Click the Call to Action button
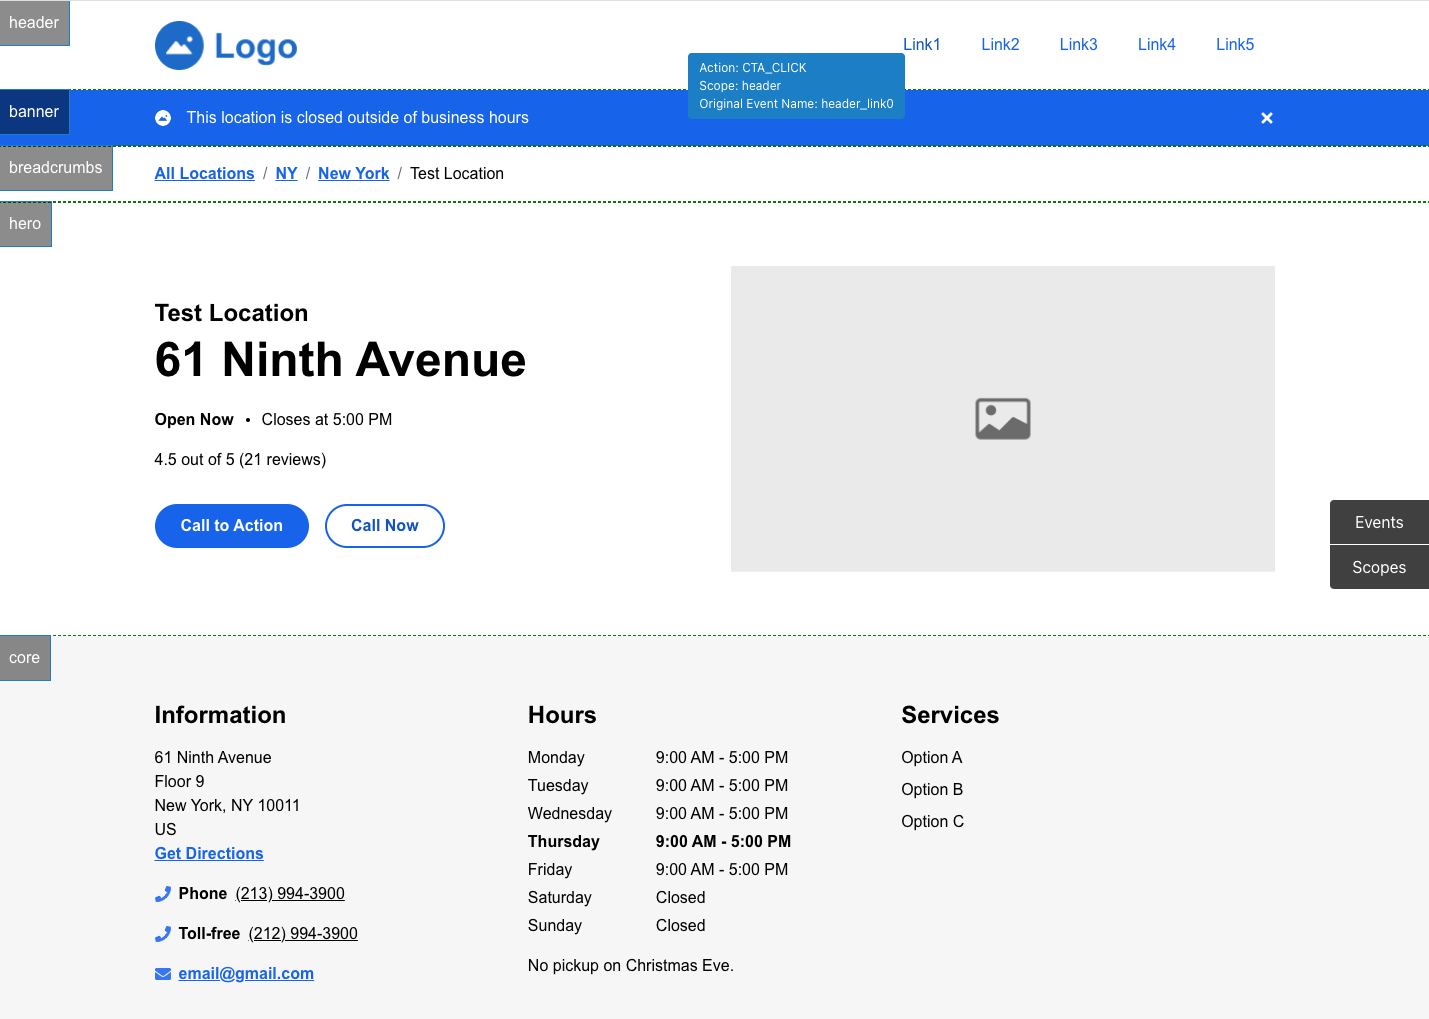 [x=232, y=526]
